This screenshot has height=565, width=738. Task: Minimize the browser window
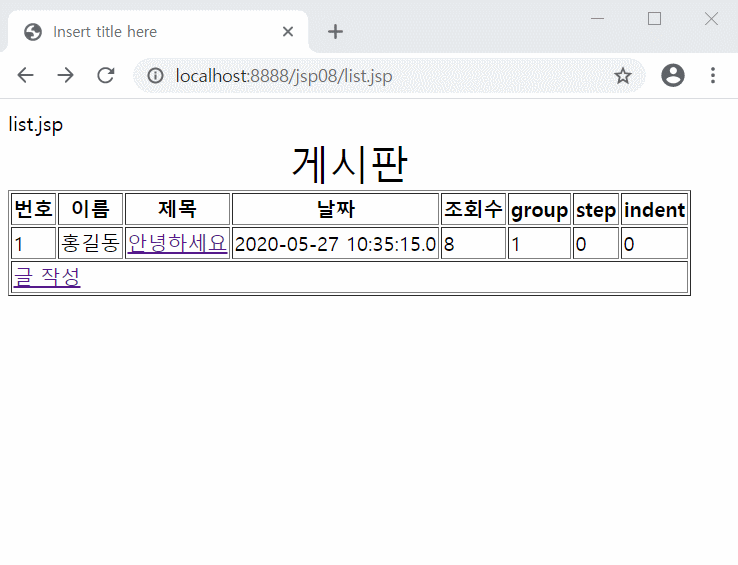pos(597,19)
